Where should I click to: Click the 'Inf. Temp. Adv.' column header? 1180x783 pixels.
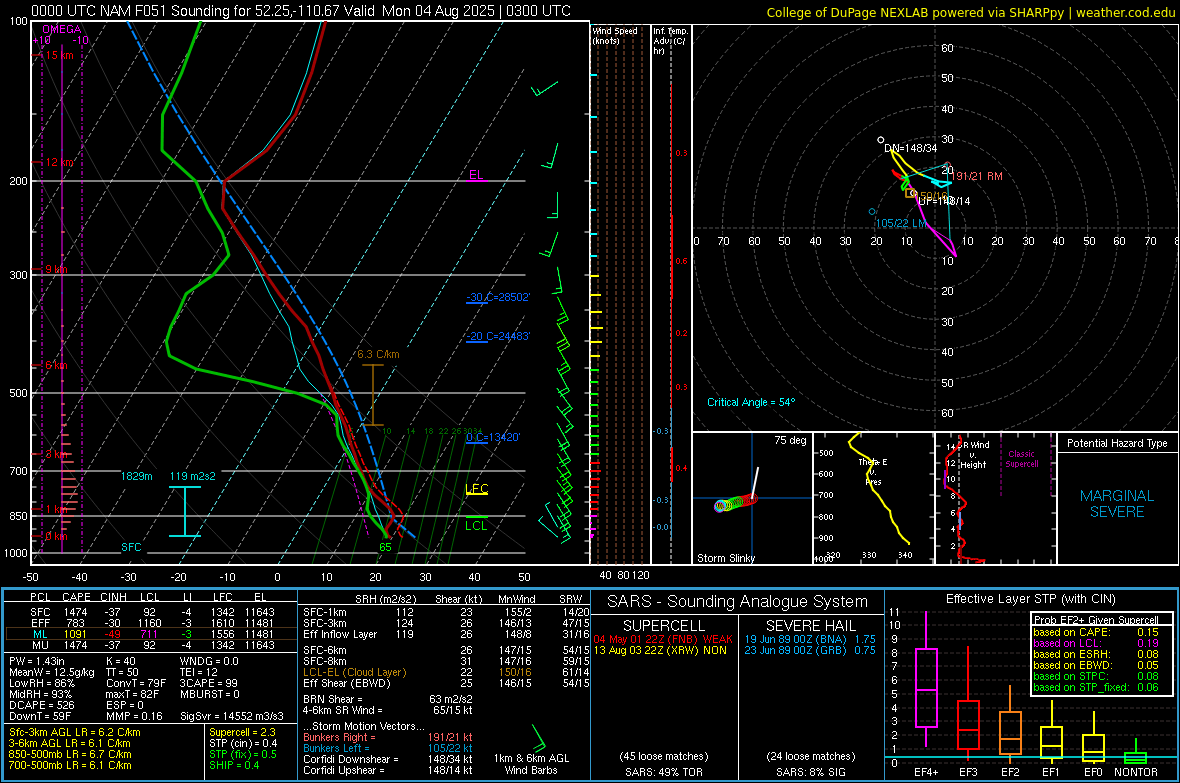(670, 41)
